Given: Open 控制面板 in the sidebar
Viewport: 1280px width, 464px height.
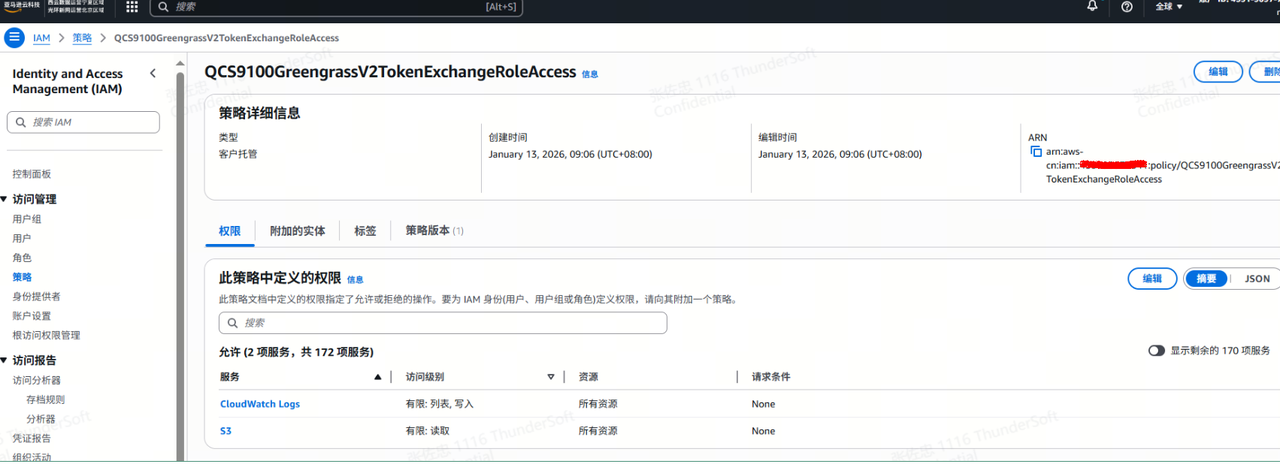Looking at the screenshot, I should tap(32, 174).
